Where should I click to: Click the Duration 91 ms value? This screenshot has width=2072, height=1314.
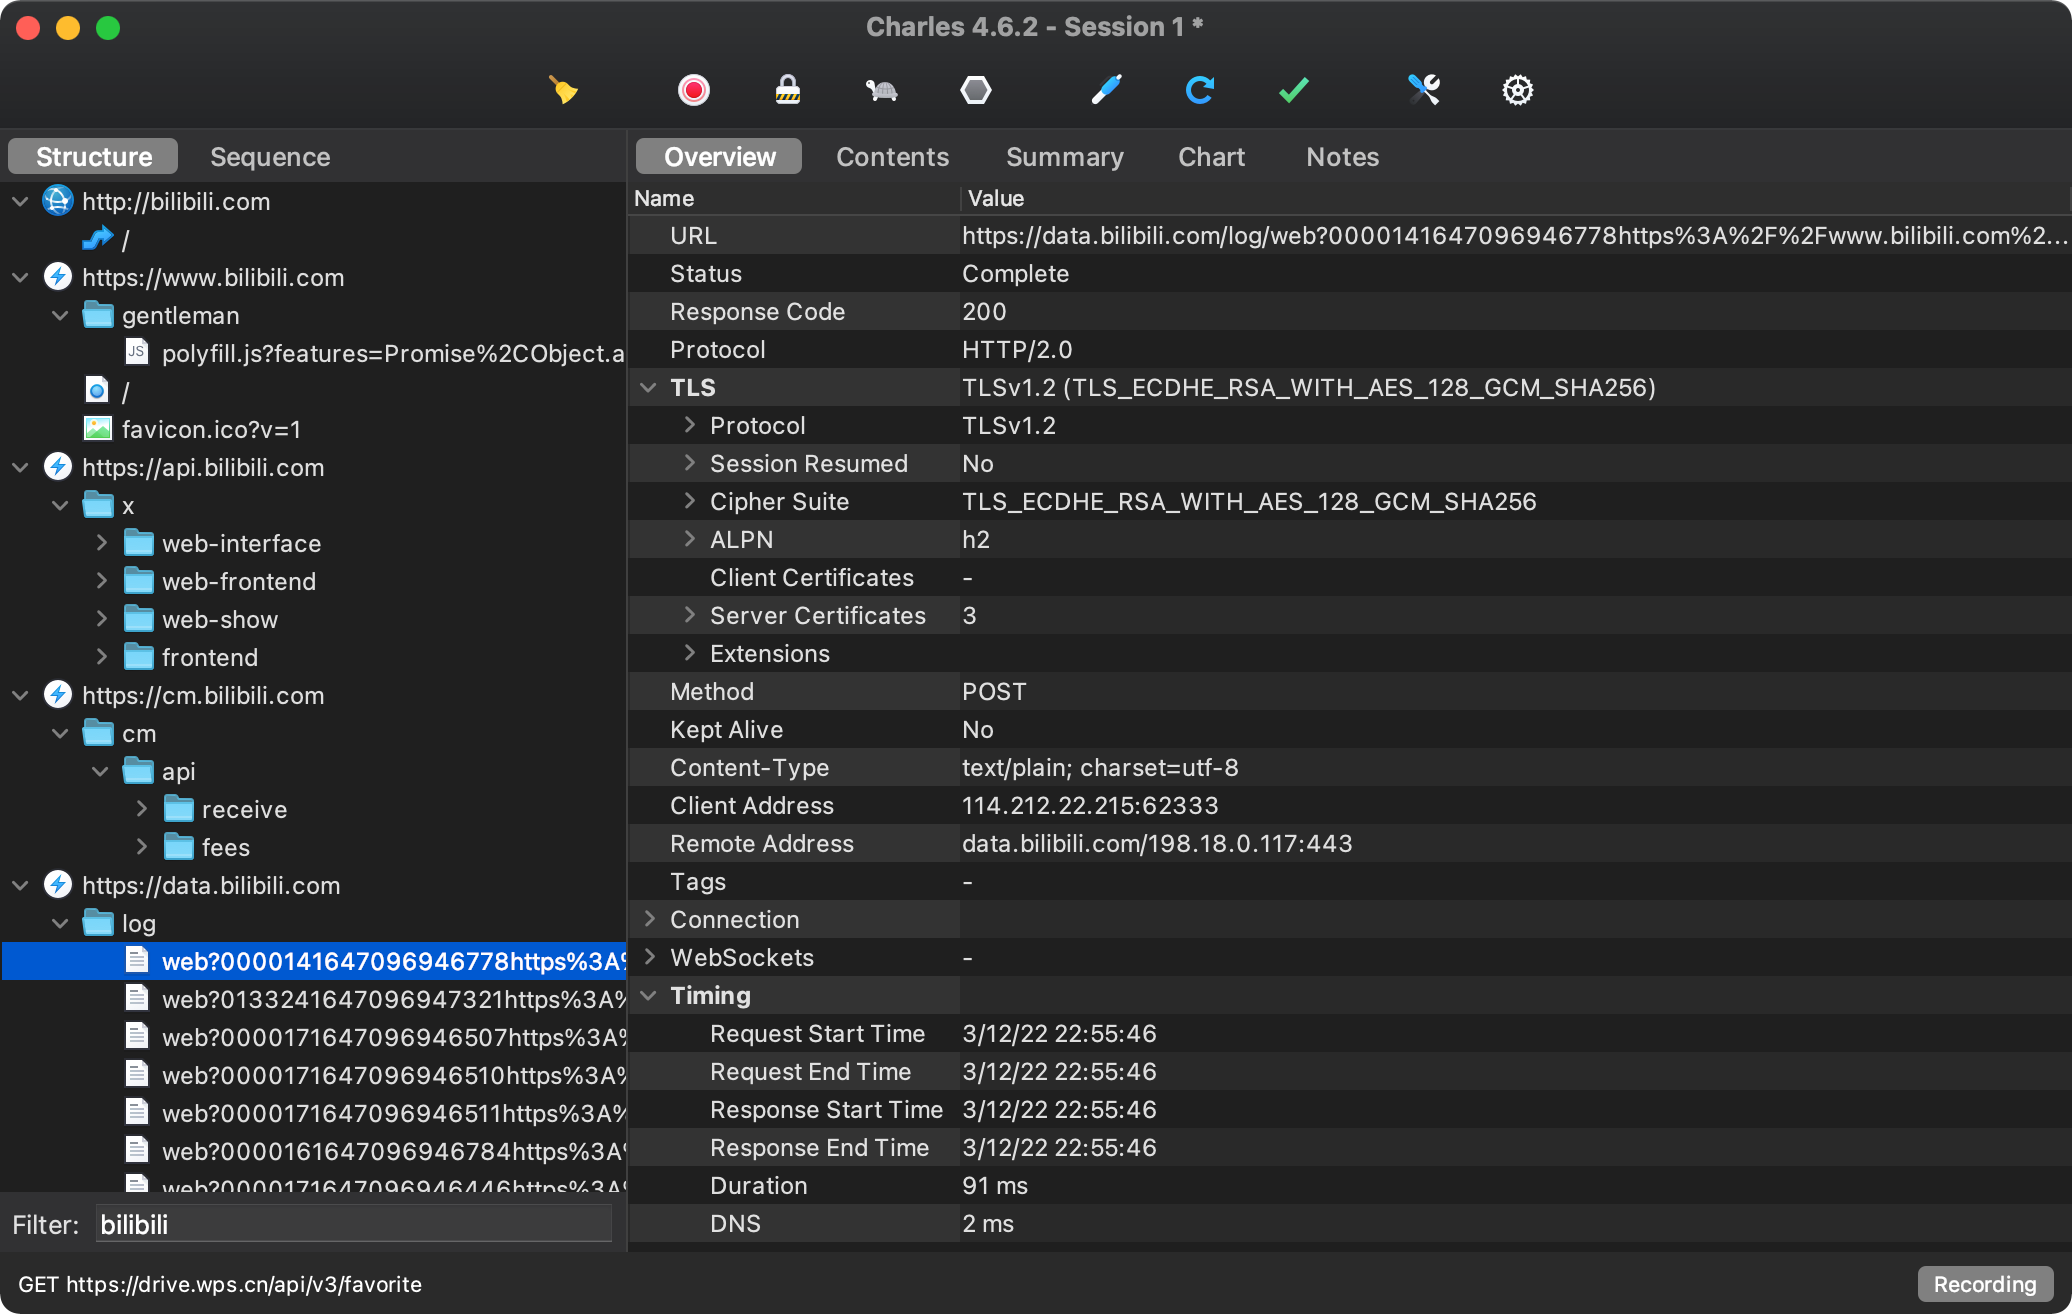(x=995, y=1185)
